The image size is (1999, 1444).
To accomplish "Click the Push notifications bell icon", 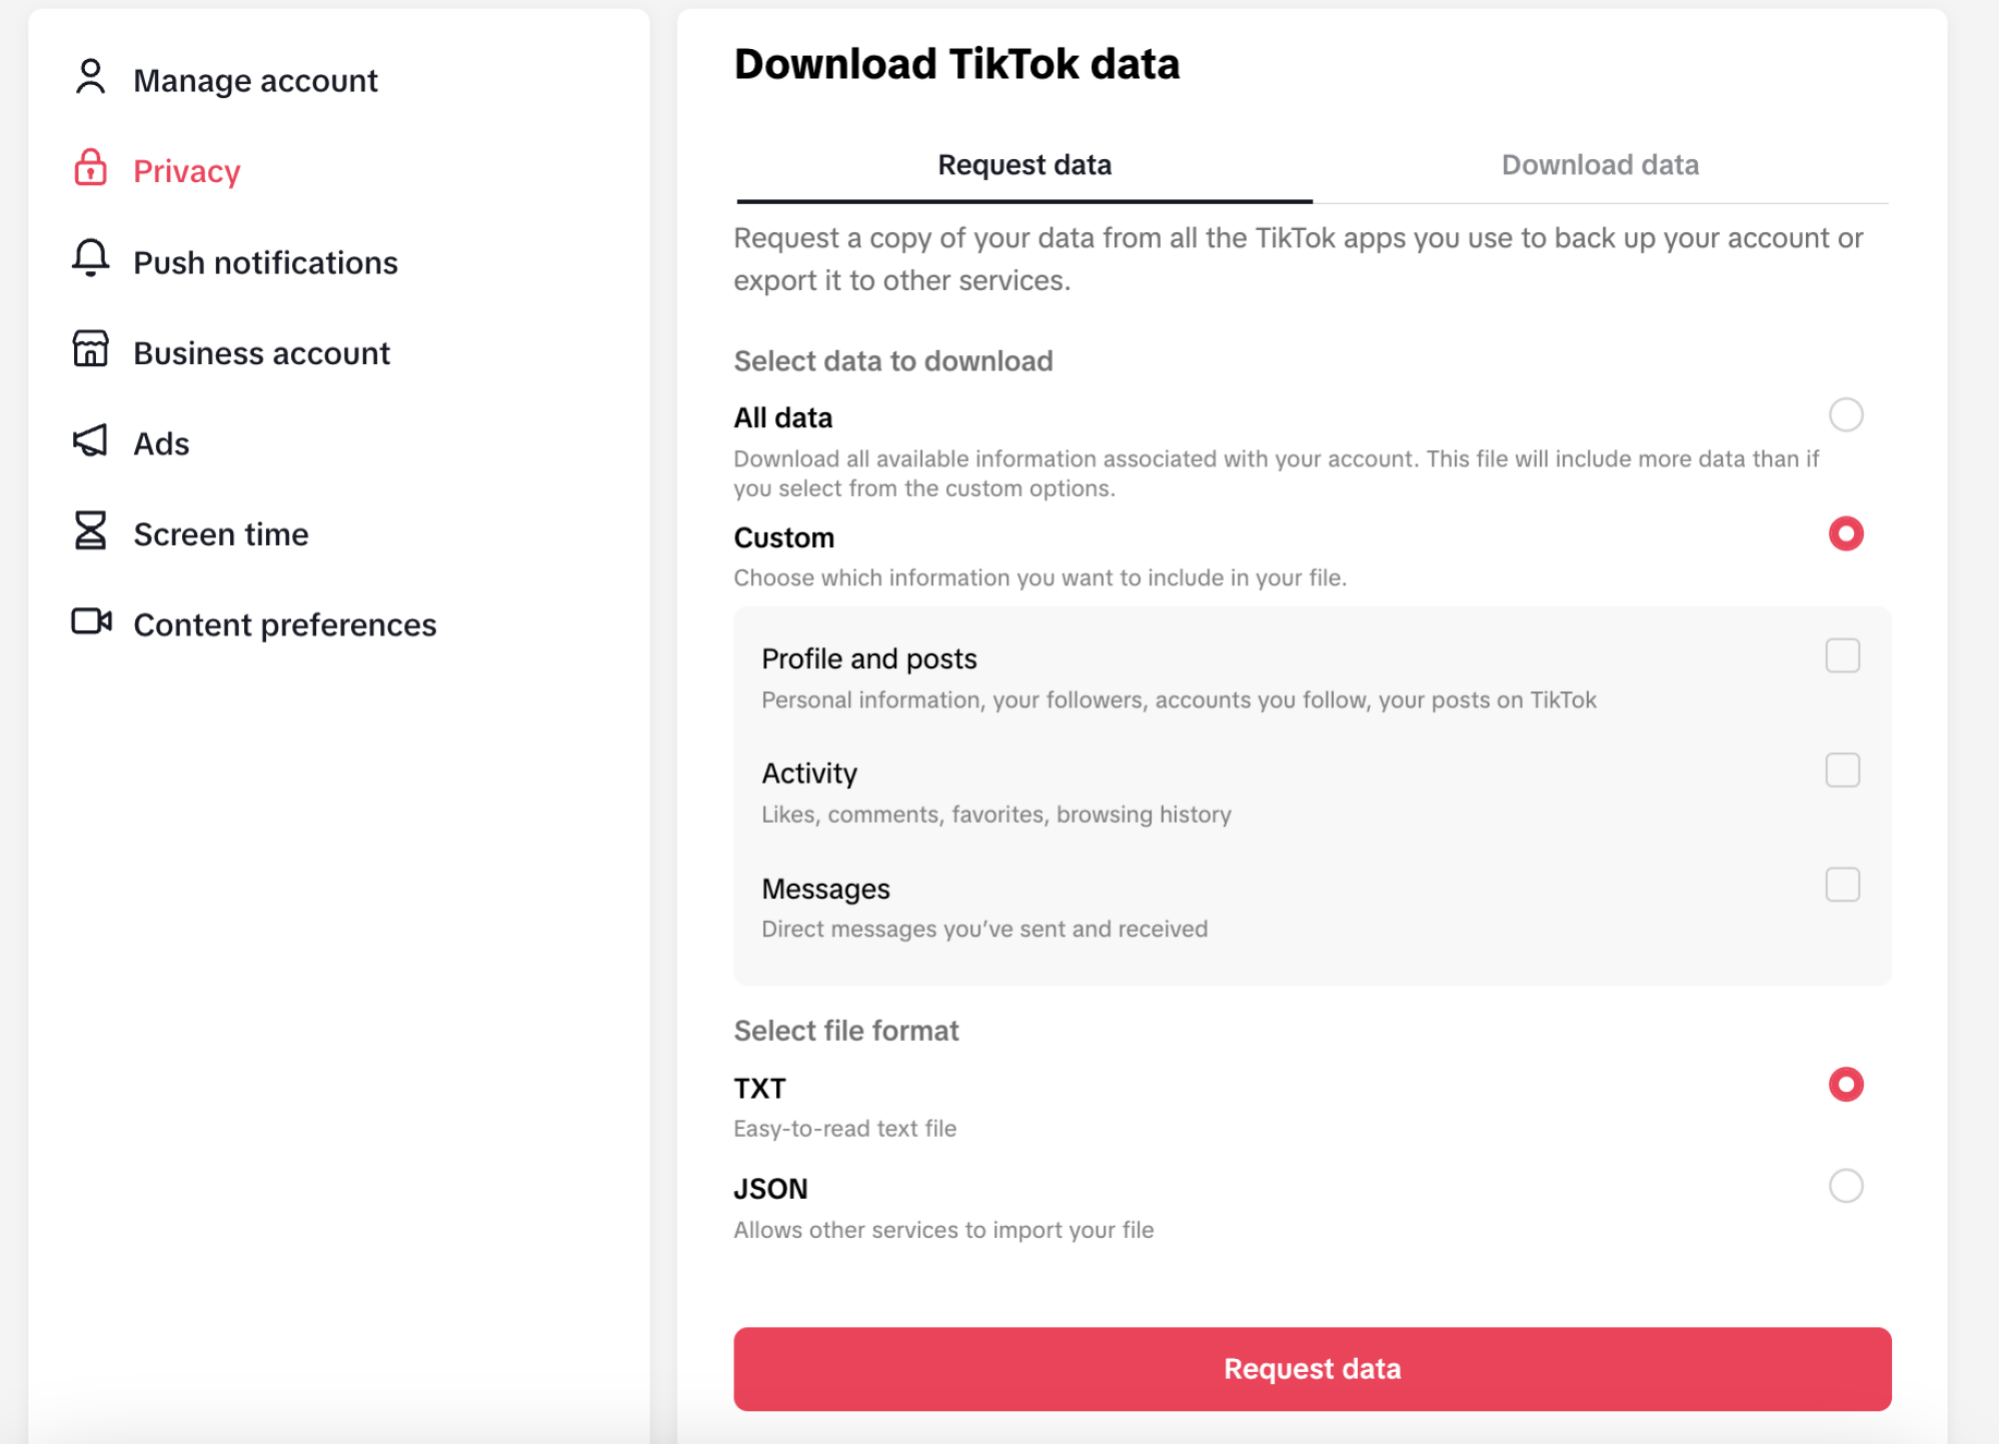I will [x=90, y=259].
